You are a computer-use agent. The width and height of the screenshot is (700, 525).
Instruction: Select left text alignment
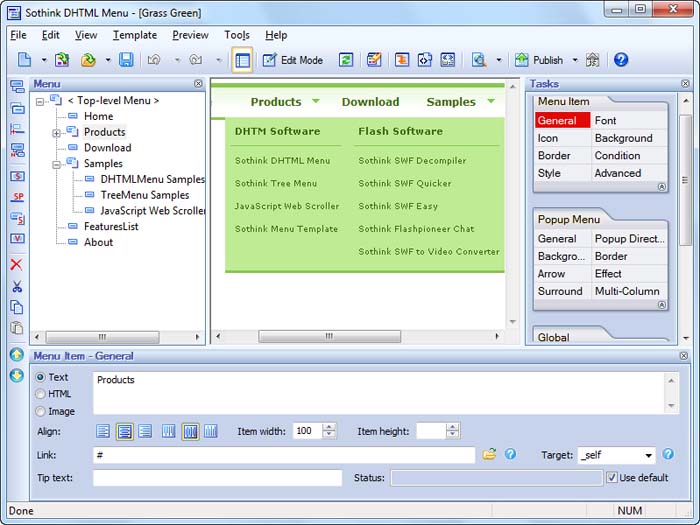click(x=103, y=431)
